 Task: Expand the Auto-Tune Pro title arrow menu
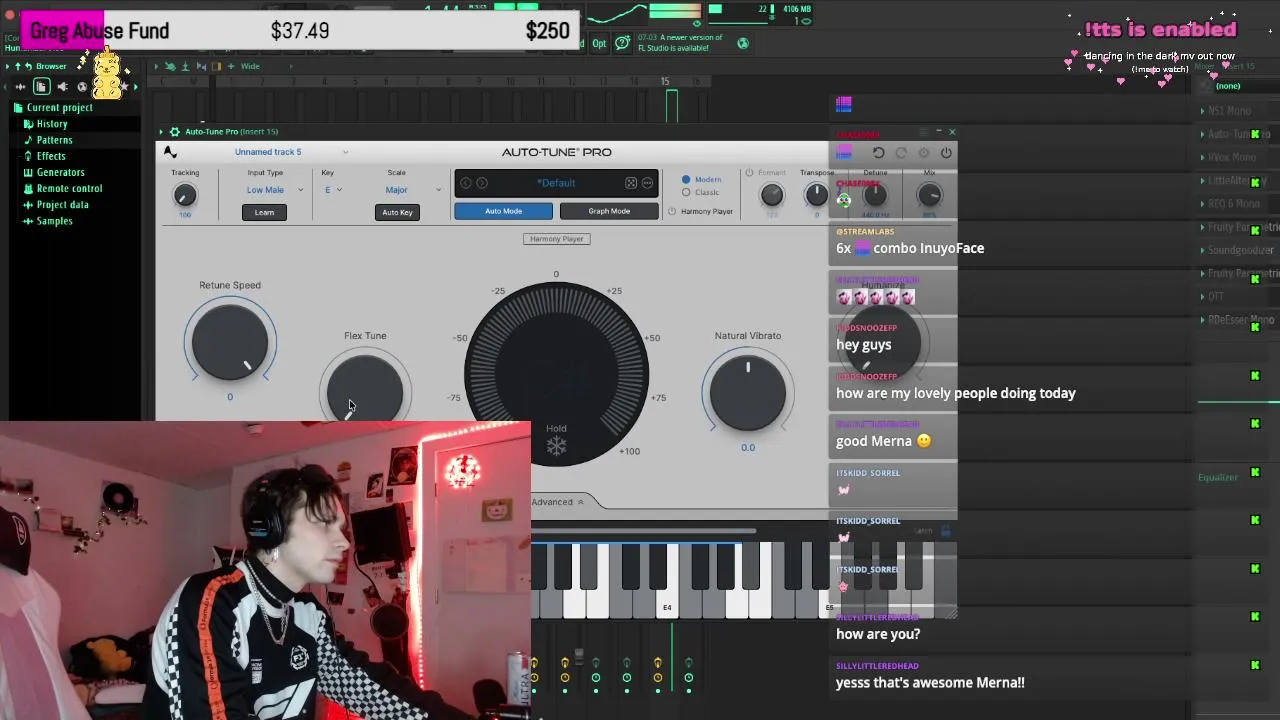click(x=162, y=132)
